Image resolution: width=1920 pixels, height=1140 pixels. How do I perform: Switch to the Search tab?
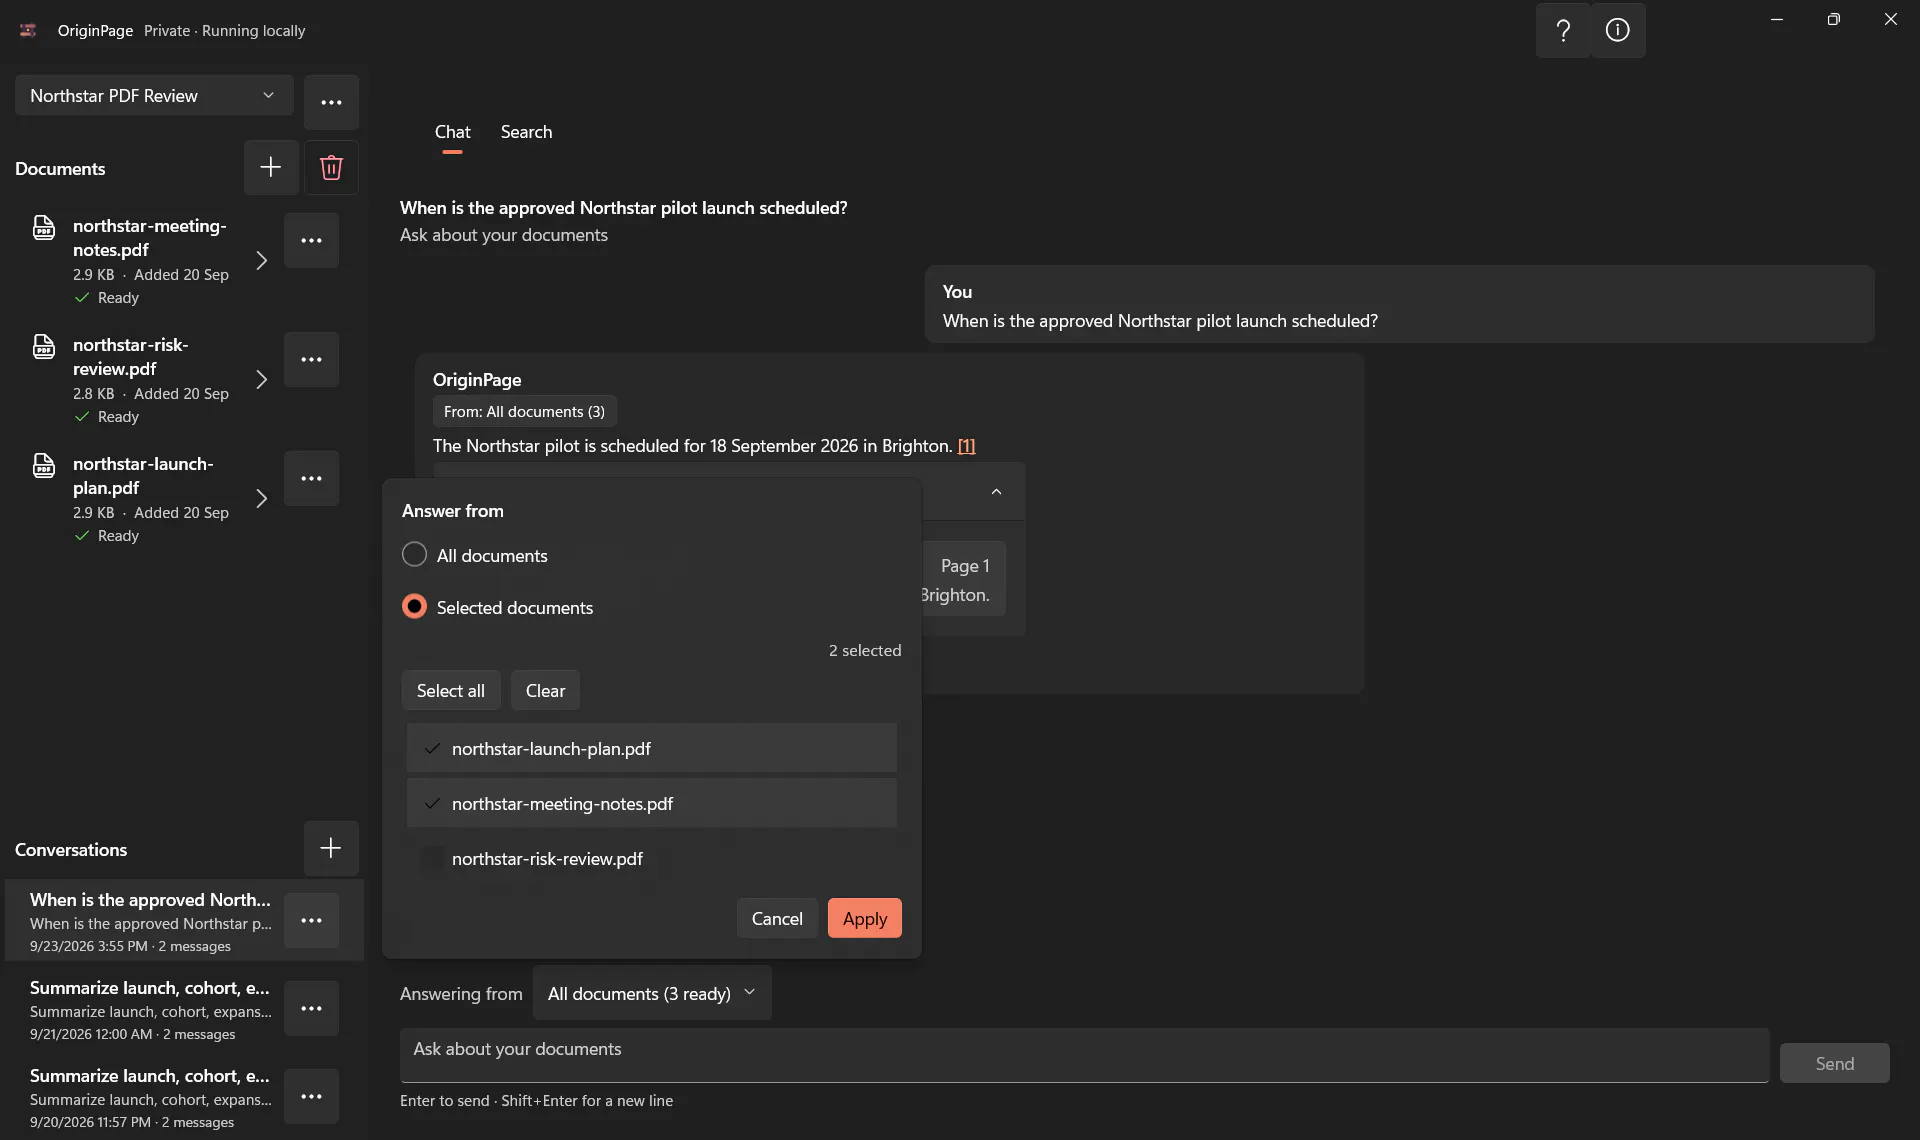(x=526, y=132)
